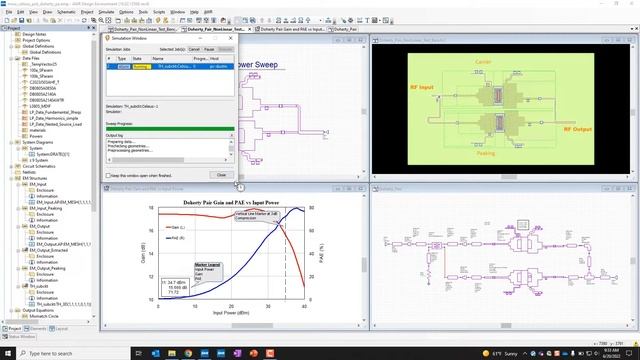The width and height of the screenshot is (640, 360).
Task: Open Project Options in project tree
Action: [x=36, y=40]
